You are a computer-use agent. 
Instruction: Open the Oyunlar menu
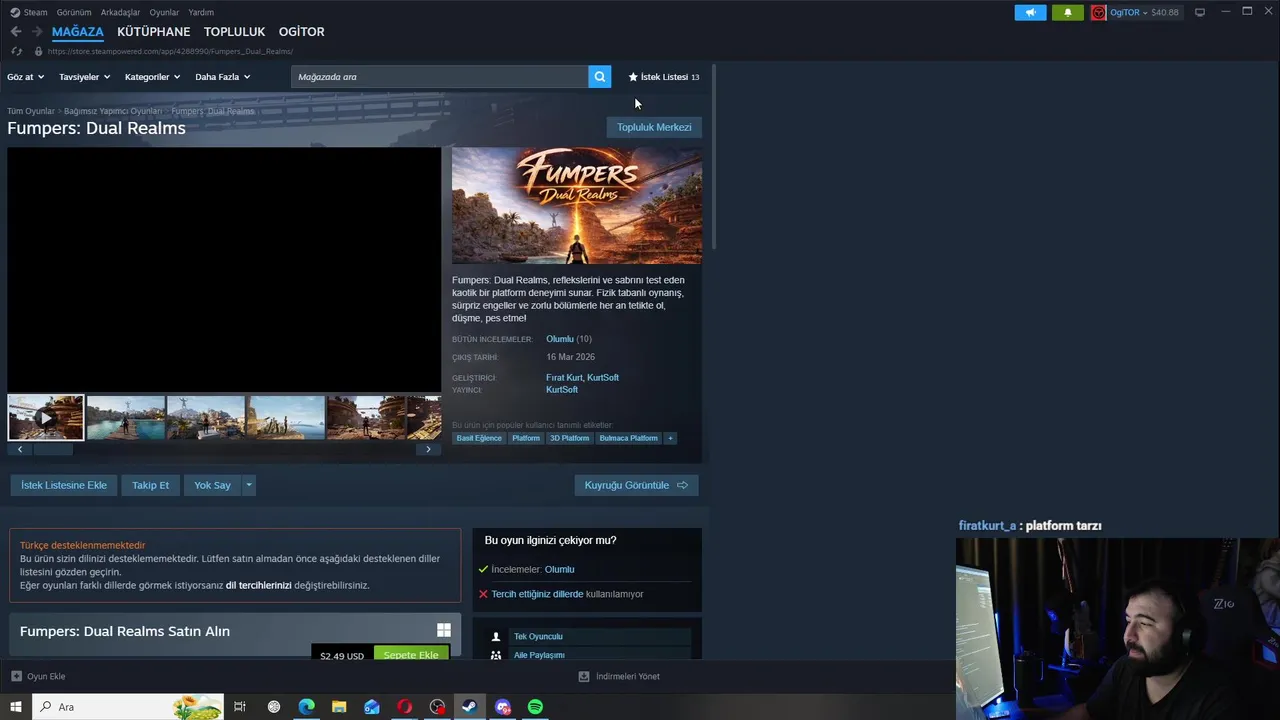pyautogui.click(x=164, y=12)
